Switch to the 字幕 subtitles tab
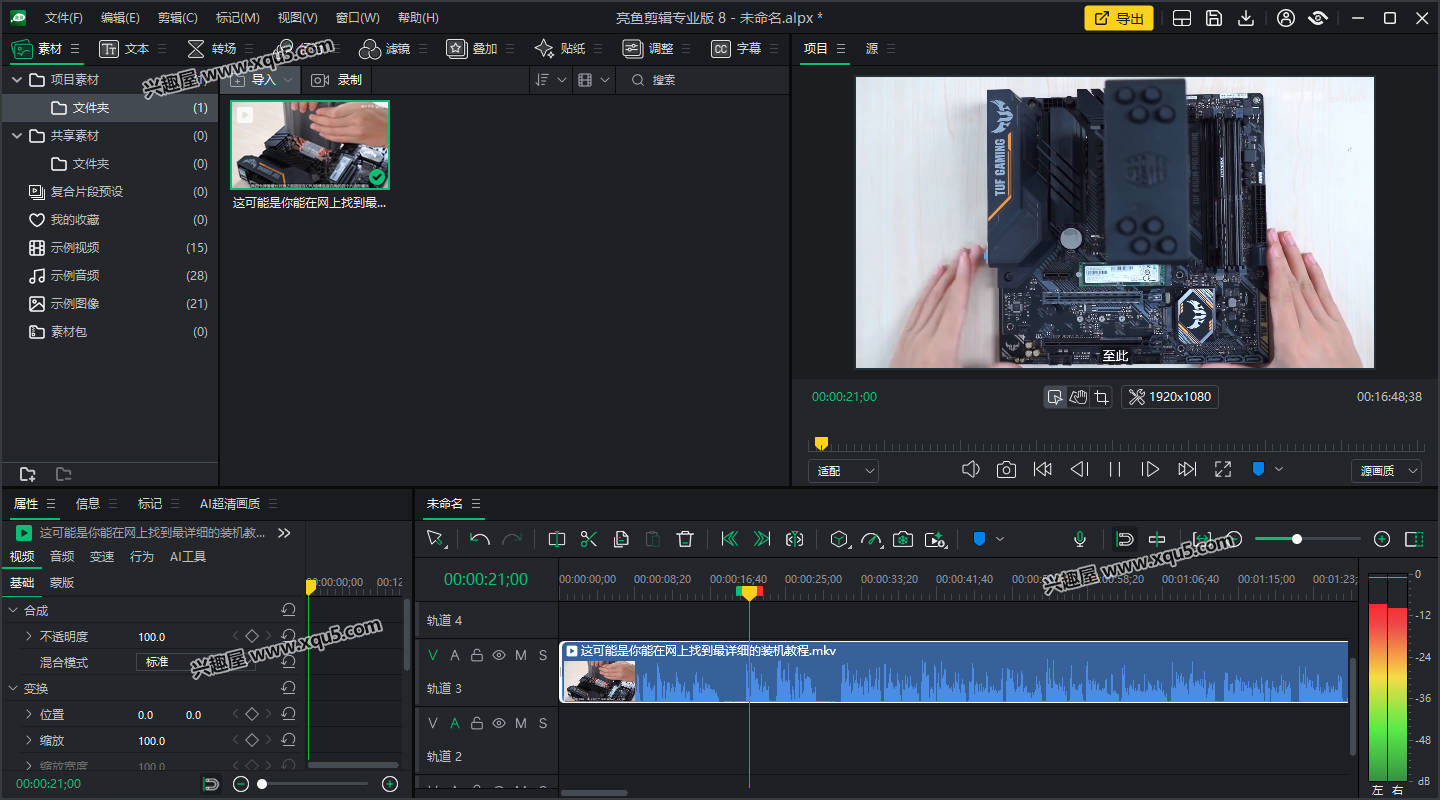 [736, 48]
